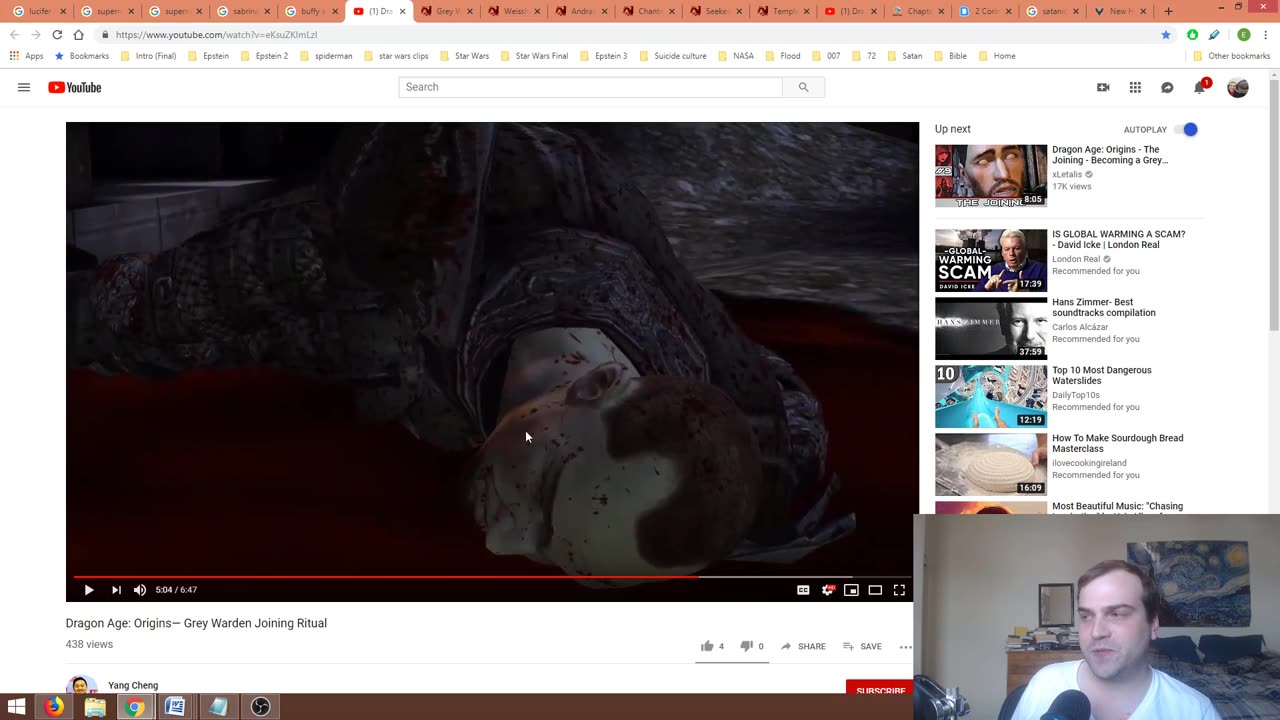Open the create video camera icon
The image size is (1280, 720).
point(1103,87)
